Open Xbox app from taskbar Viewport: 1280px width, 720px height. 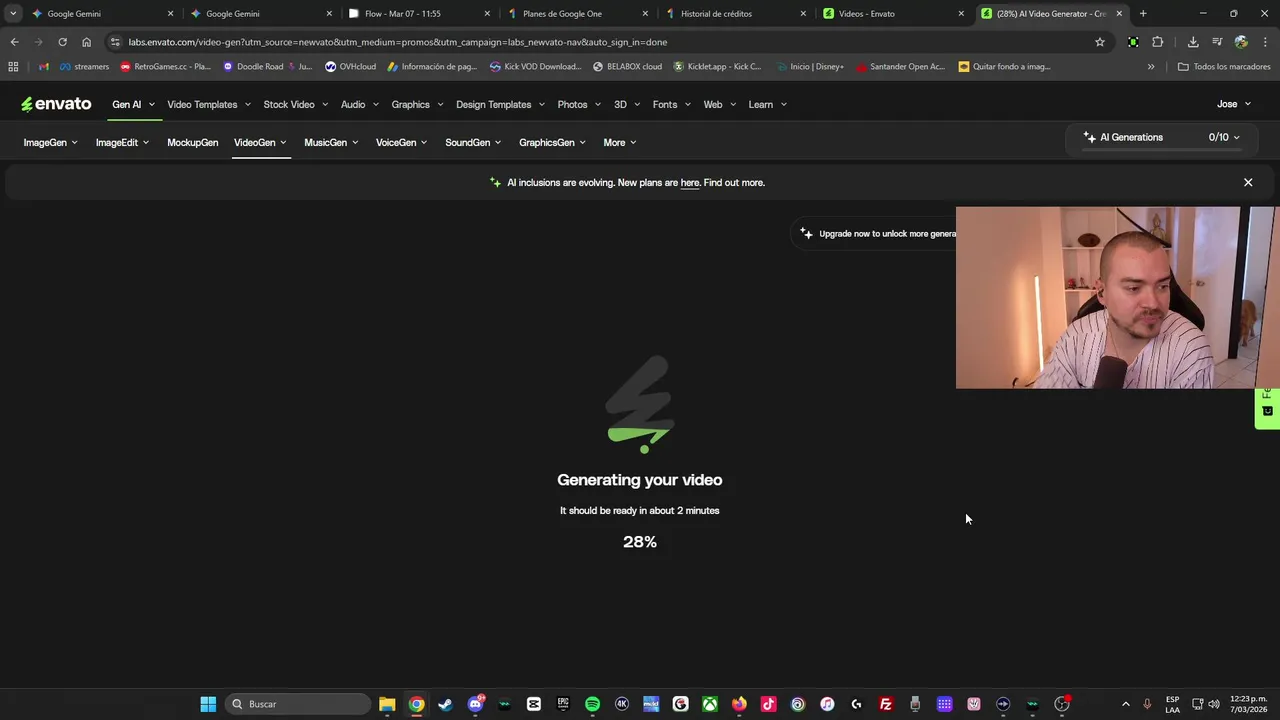tap(709, 704)
